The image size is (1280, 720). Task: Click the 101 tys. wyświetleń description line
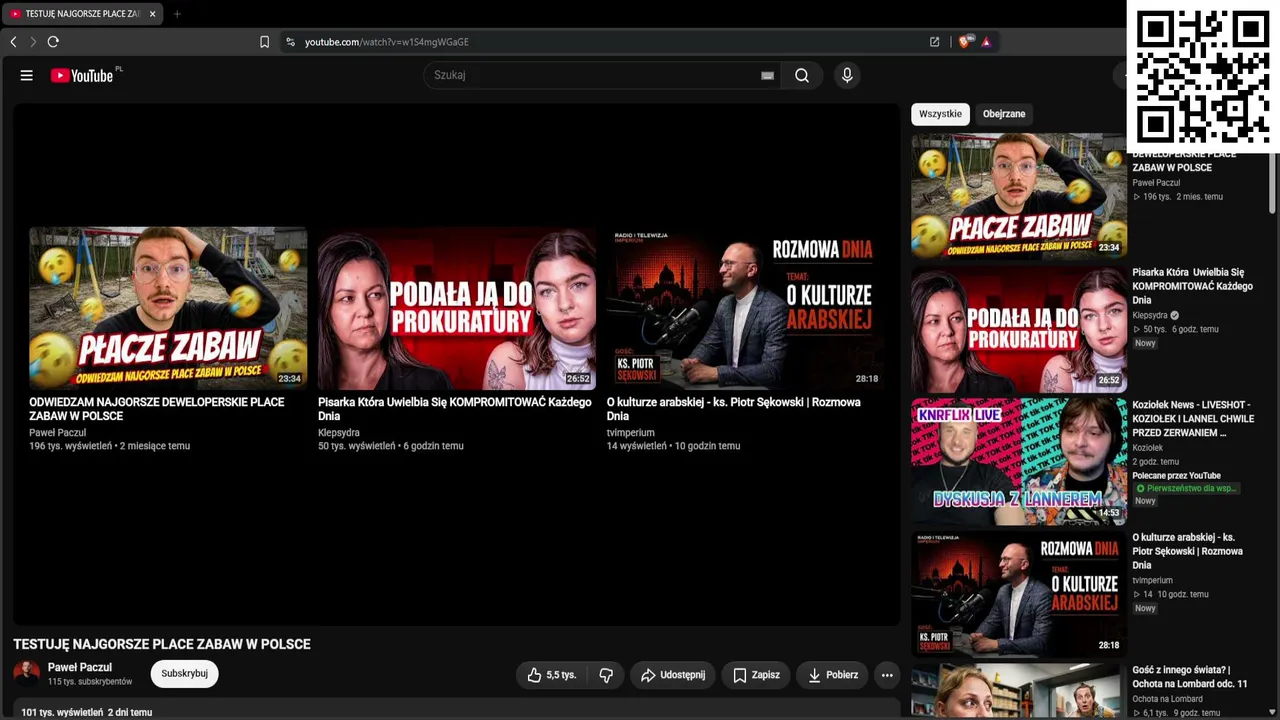87,713
